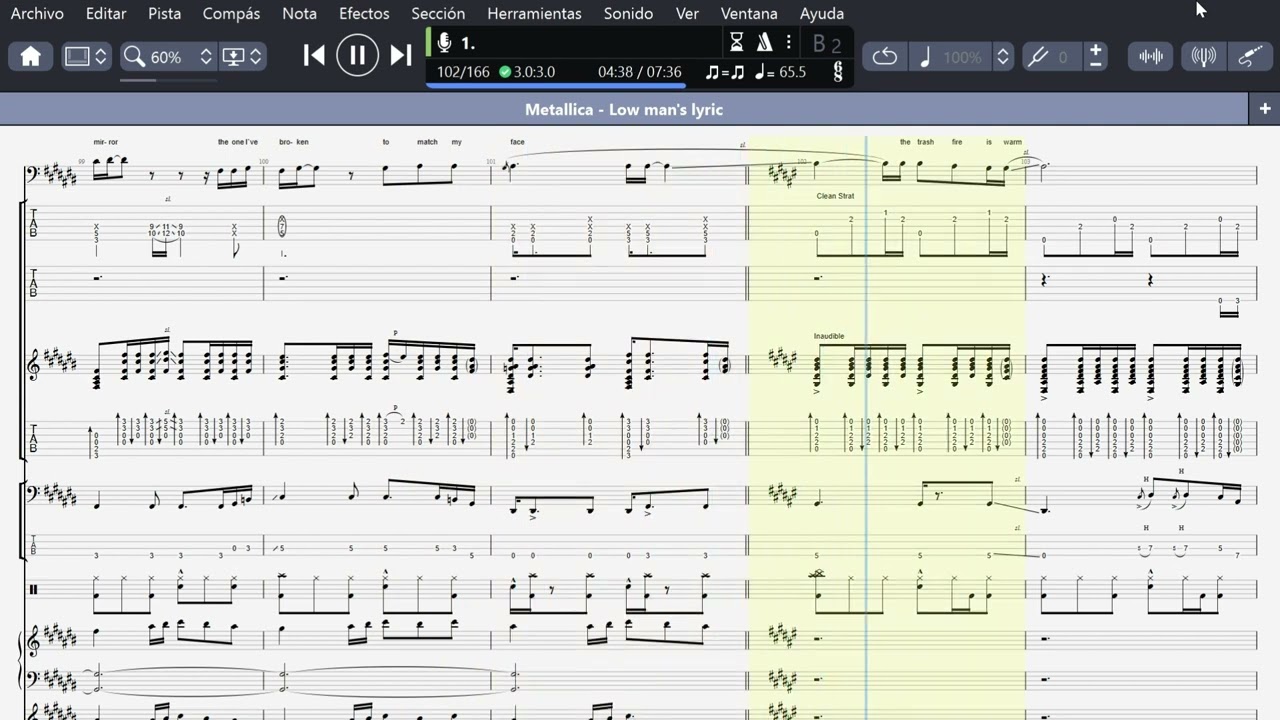Open the Efectos menu
1280x720 pixels.
tap(364, 13)
